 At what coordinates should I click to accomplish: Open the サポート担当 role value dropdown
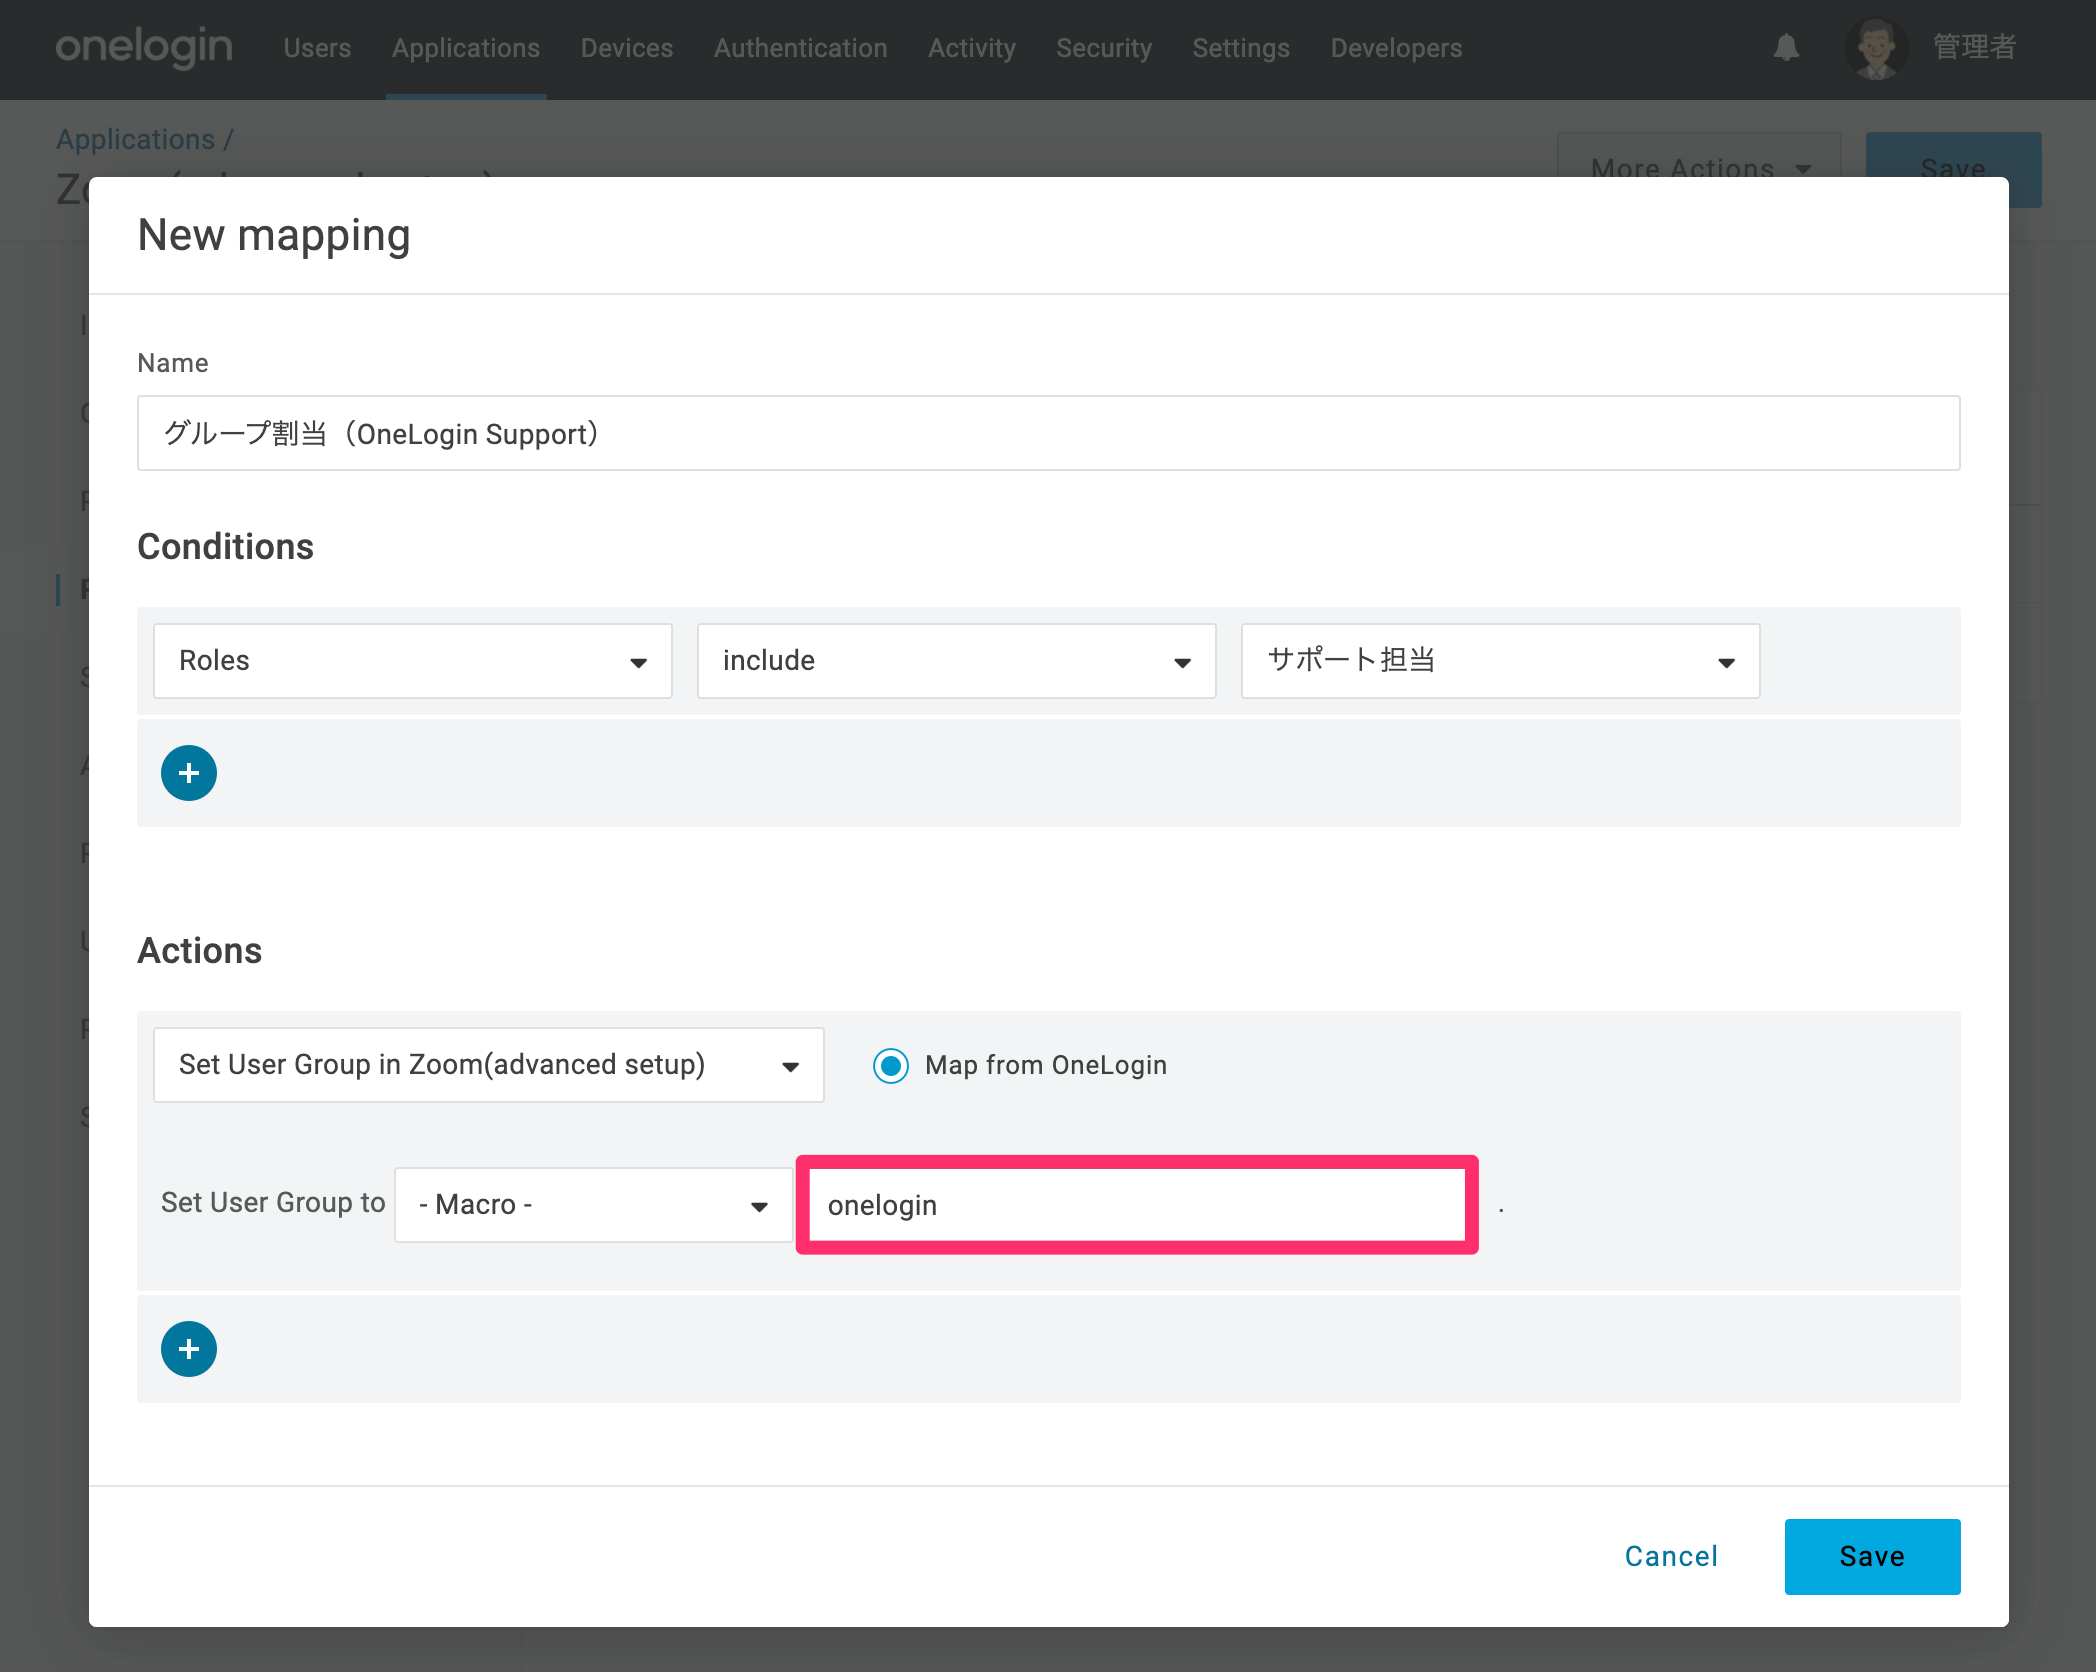pyautogui.click(x=1501, y=661)
